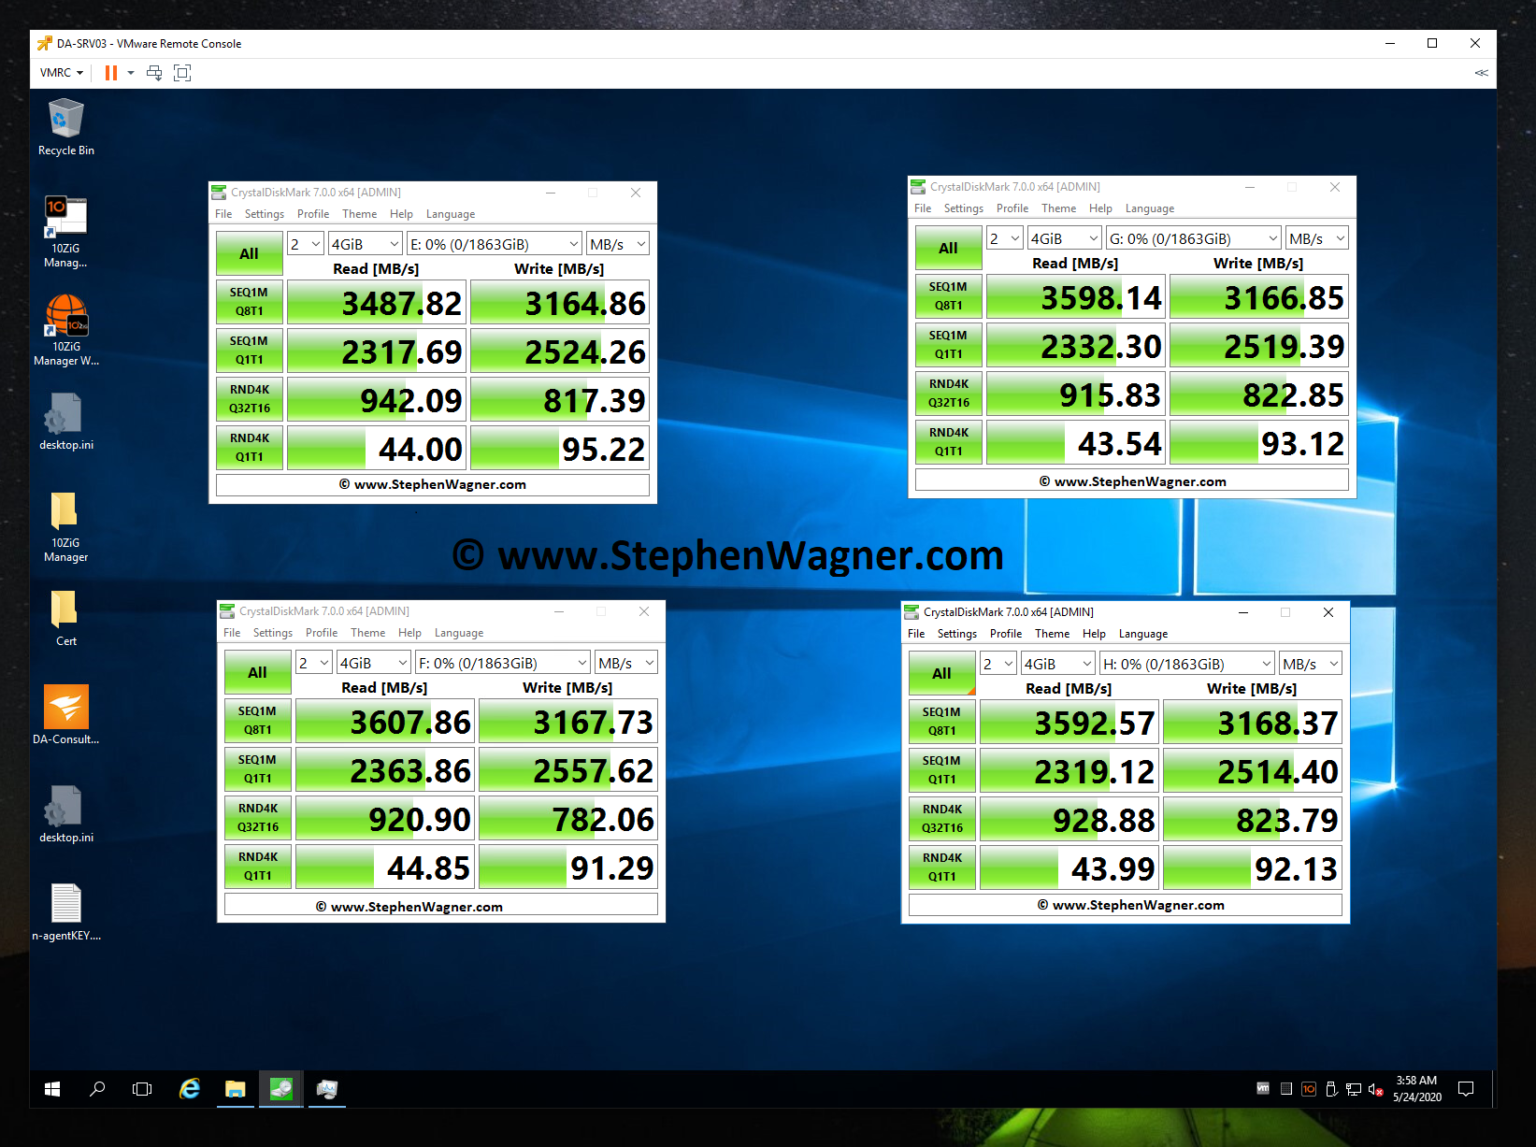Viewport: 1536px width, 1147px height.
Task: Open File Explorer from the taskbar
Action: [x=235, y=1089]
